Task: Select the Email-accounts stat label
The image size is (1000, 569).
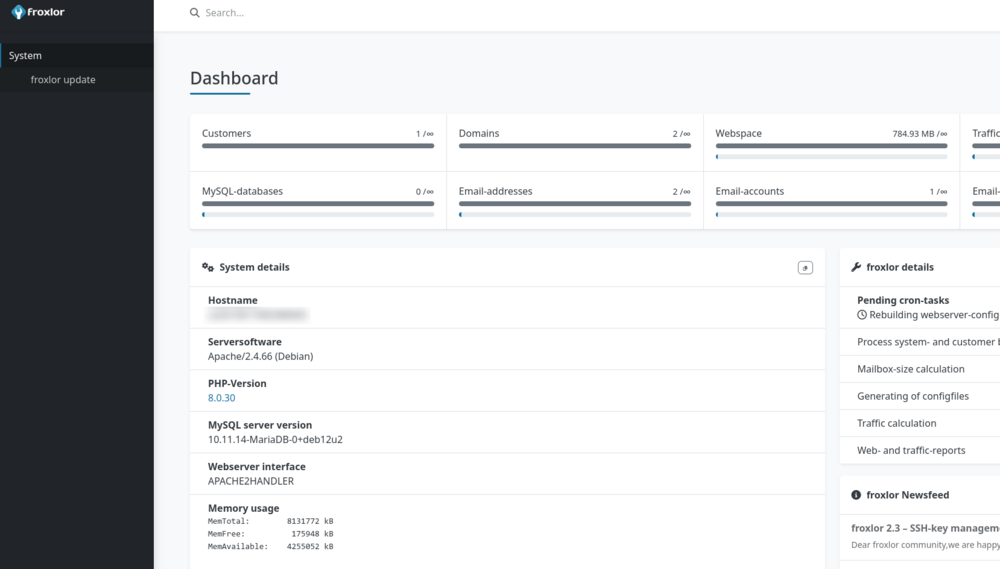Action: (x=749, y=191)
